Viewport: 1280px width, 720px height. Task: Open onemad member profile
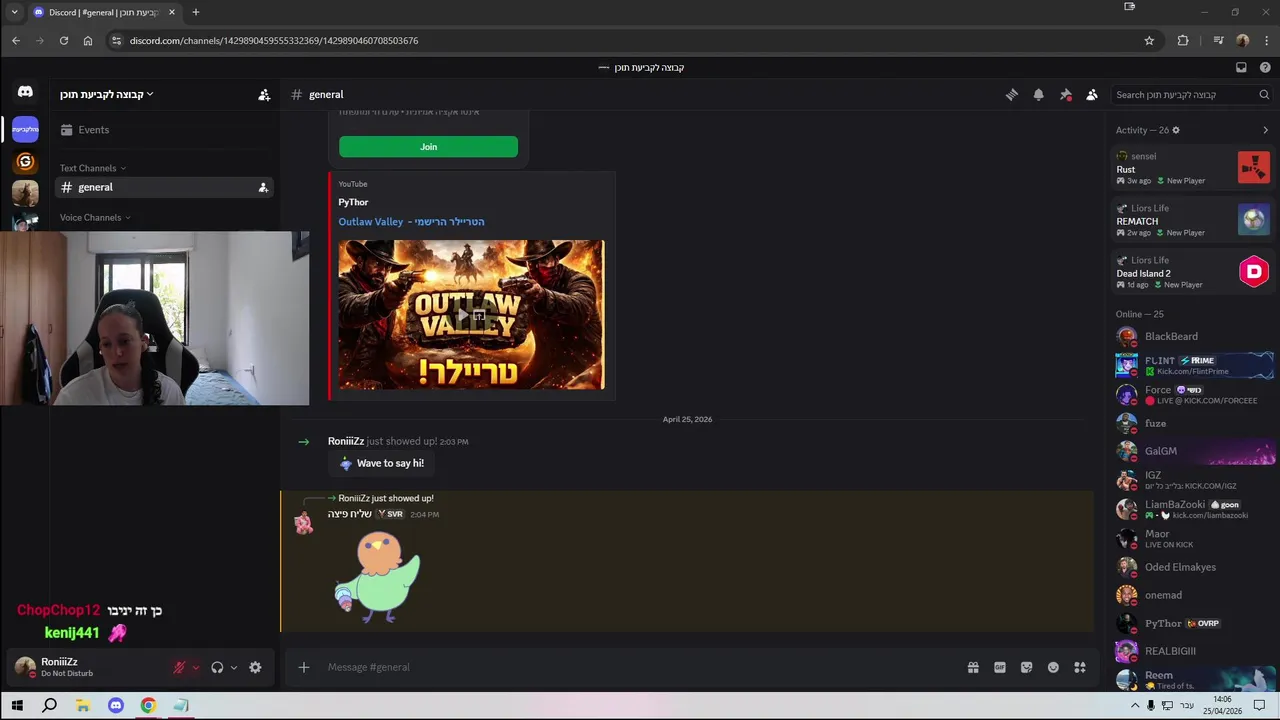1193,595
